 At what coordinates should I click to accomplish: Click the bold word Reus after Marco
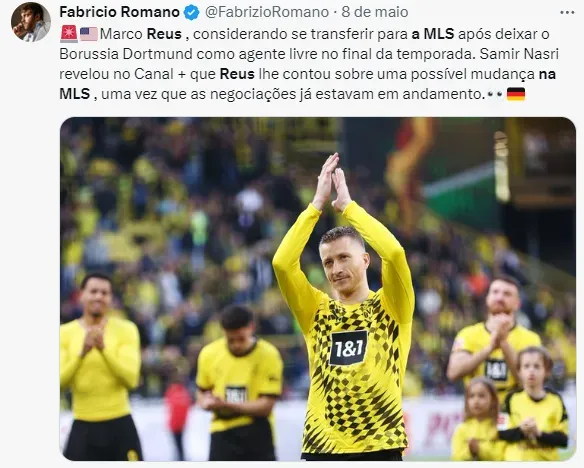click(164, 34)
